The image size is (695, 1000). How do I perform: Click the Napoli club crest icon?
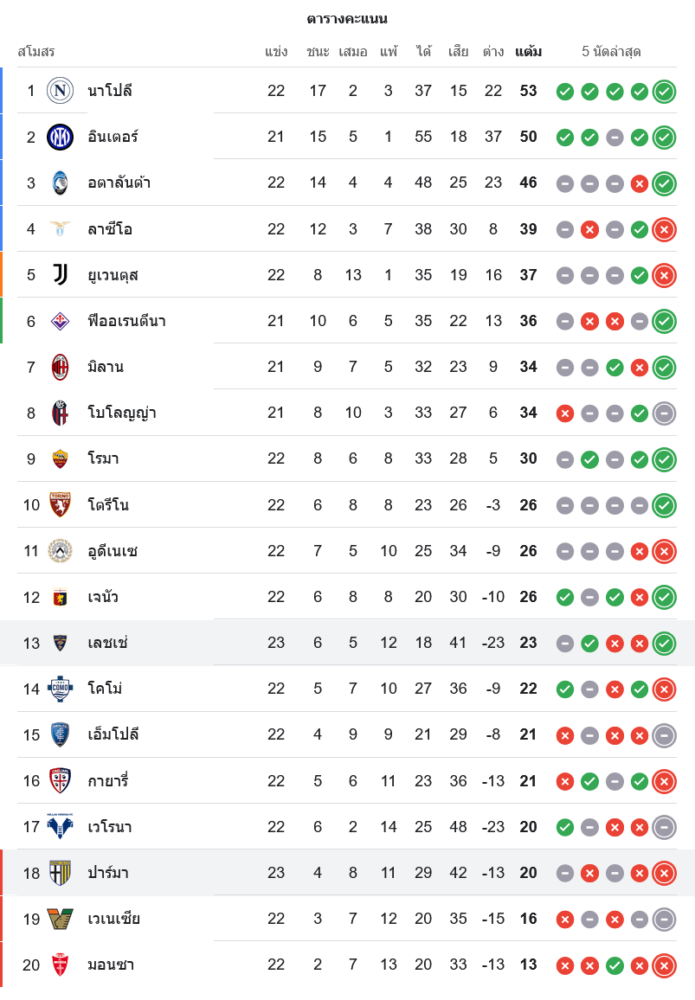coord(60,91)
